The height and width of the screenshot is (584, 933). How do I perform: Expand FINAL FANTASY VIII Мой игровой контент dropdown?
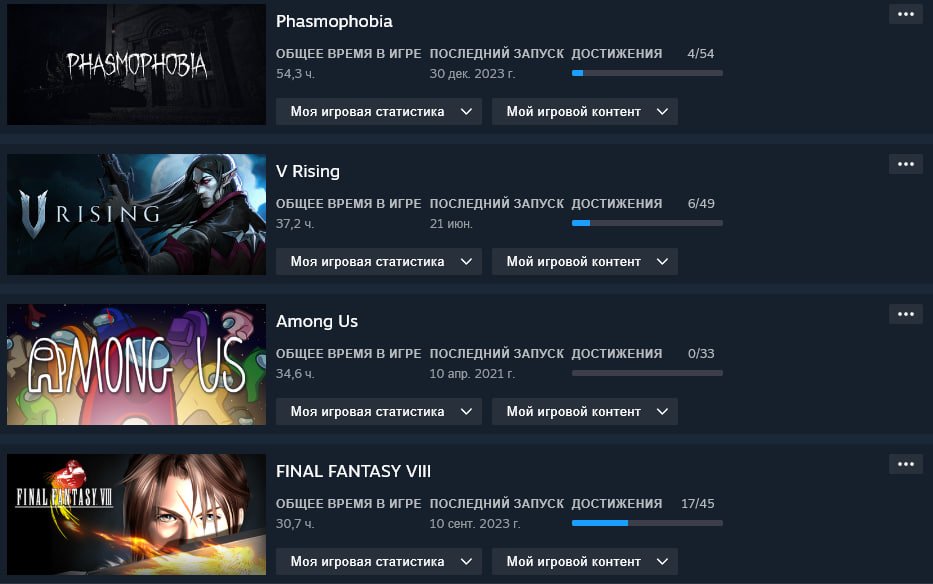584,562
